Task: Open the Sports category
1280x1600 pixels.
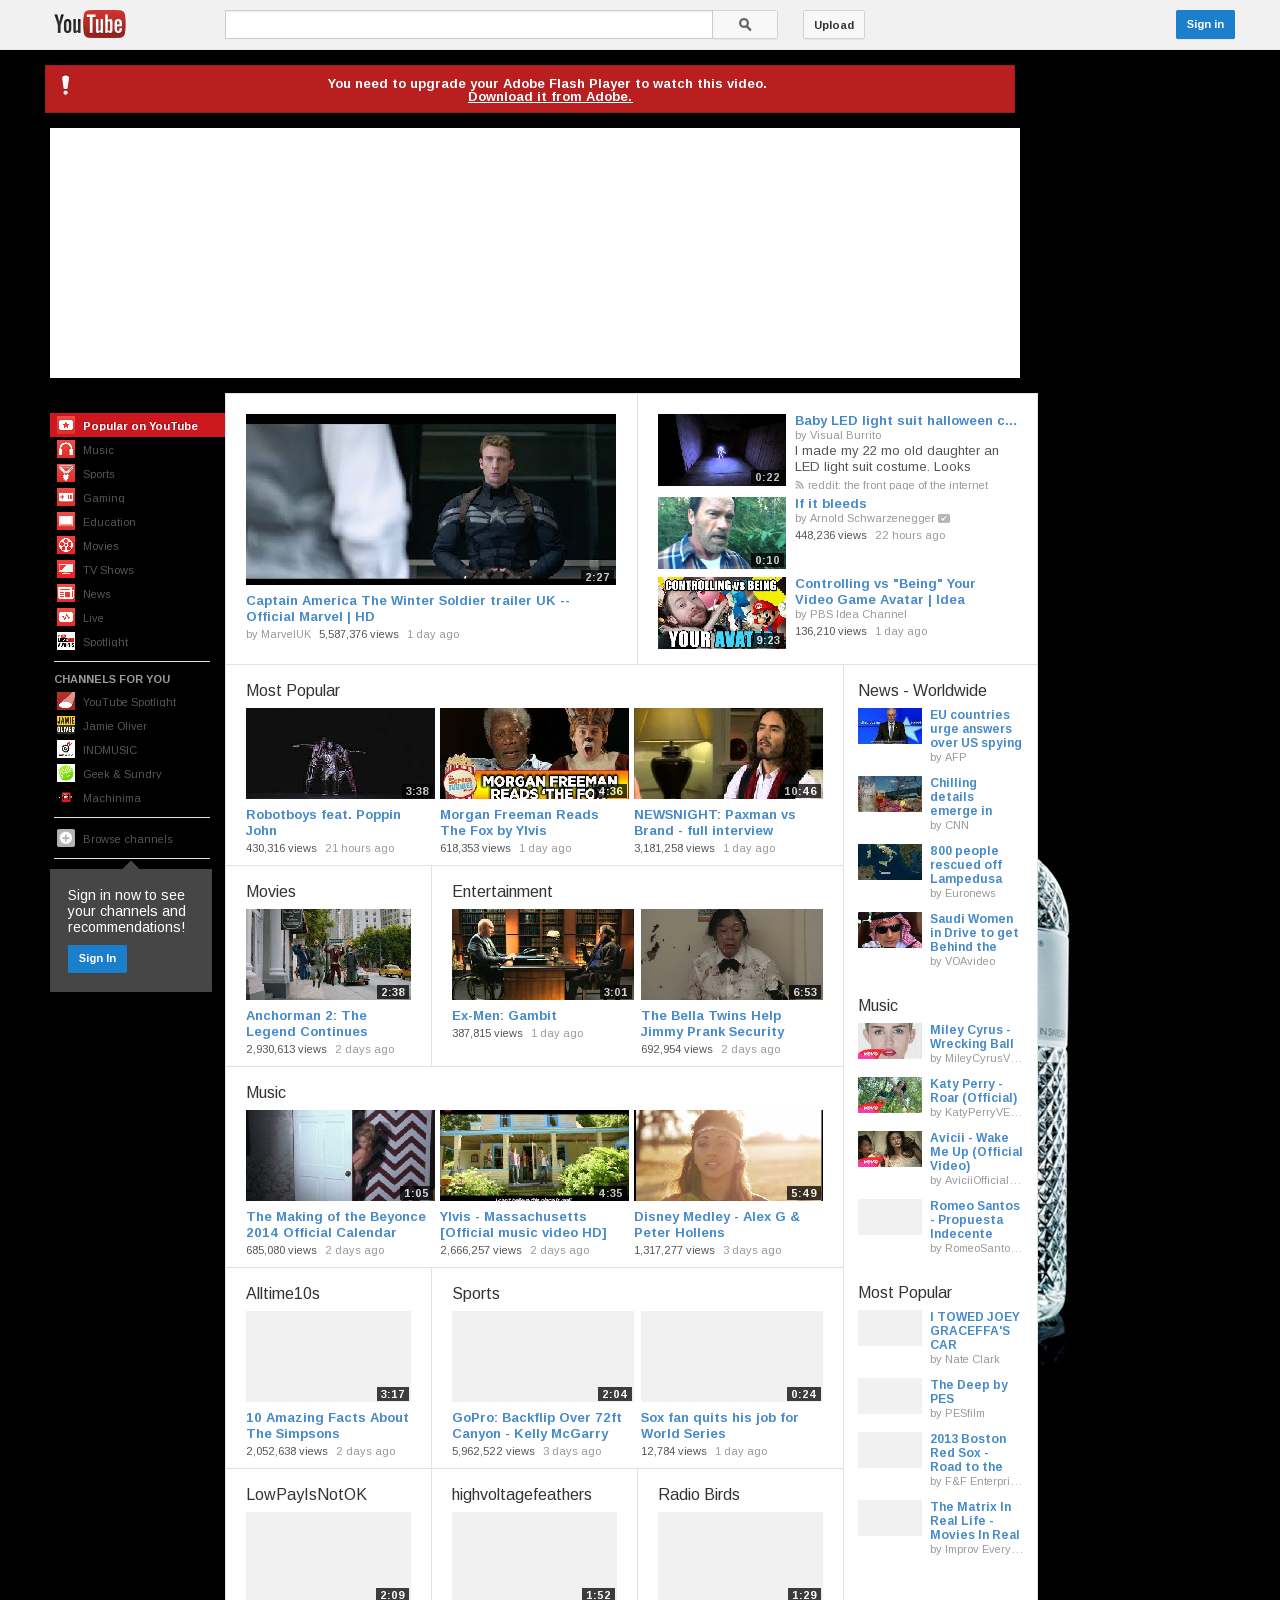Action: [x=99, y=474]
